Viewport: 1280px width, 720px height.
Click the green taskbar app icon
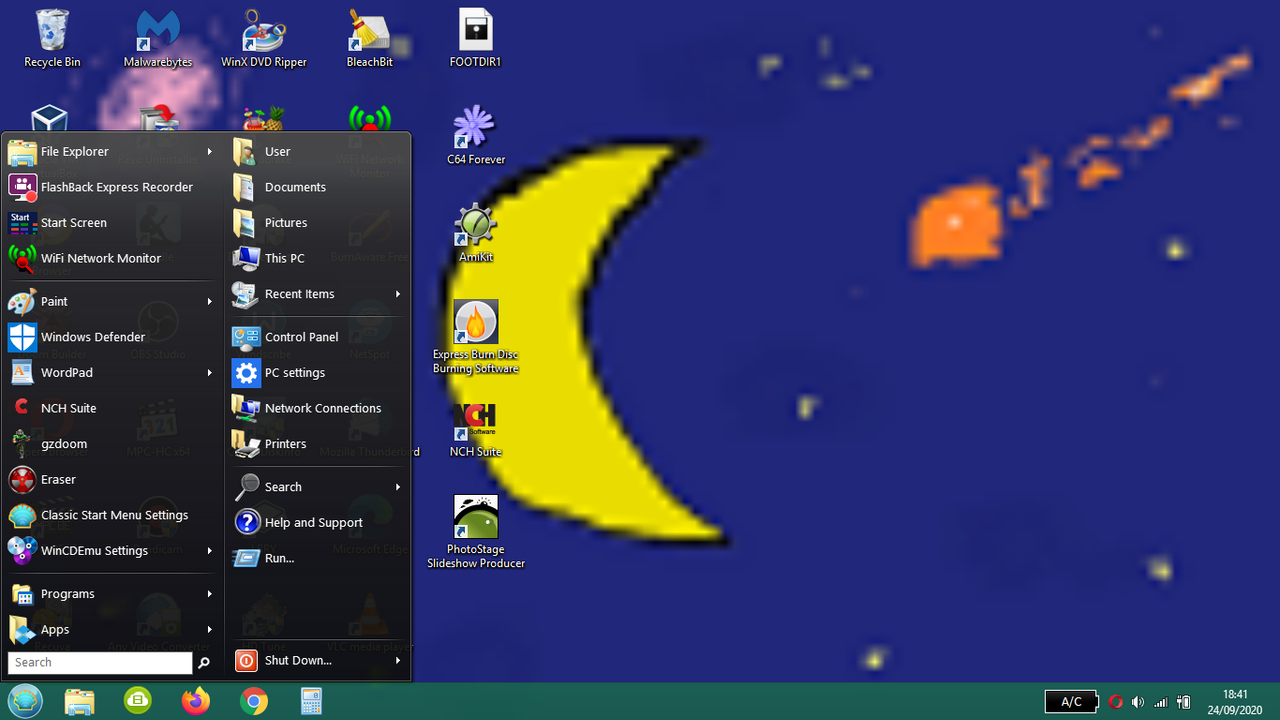[138, 702]
